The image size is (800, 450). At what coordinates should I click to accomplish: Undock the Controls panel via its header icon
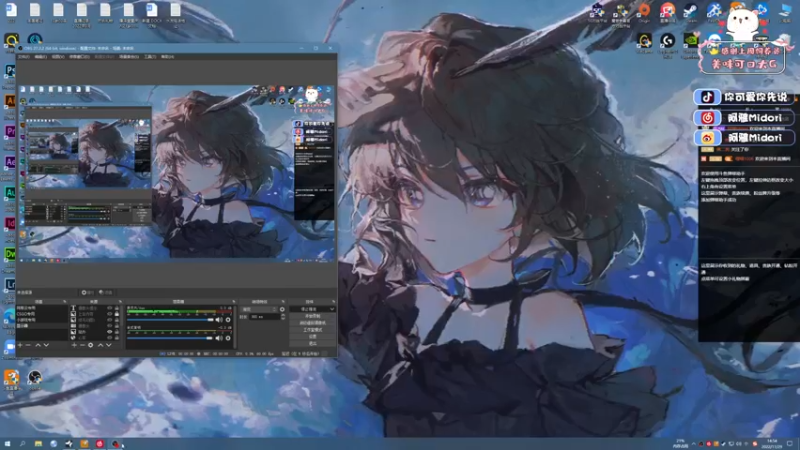(x=334, y=302)
